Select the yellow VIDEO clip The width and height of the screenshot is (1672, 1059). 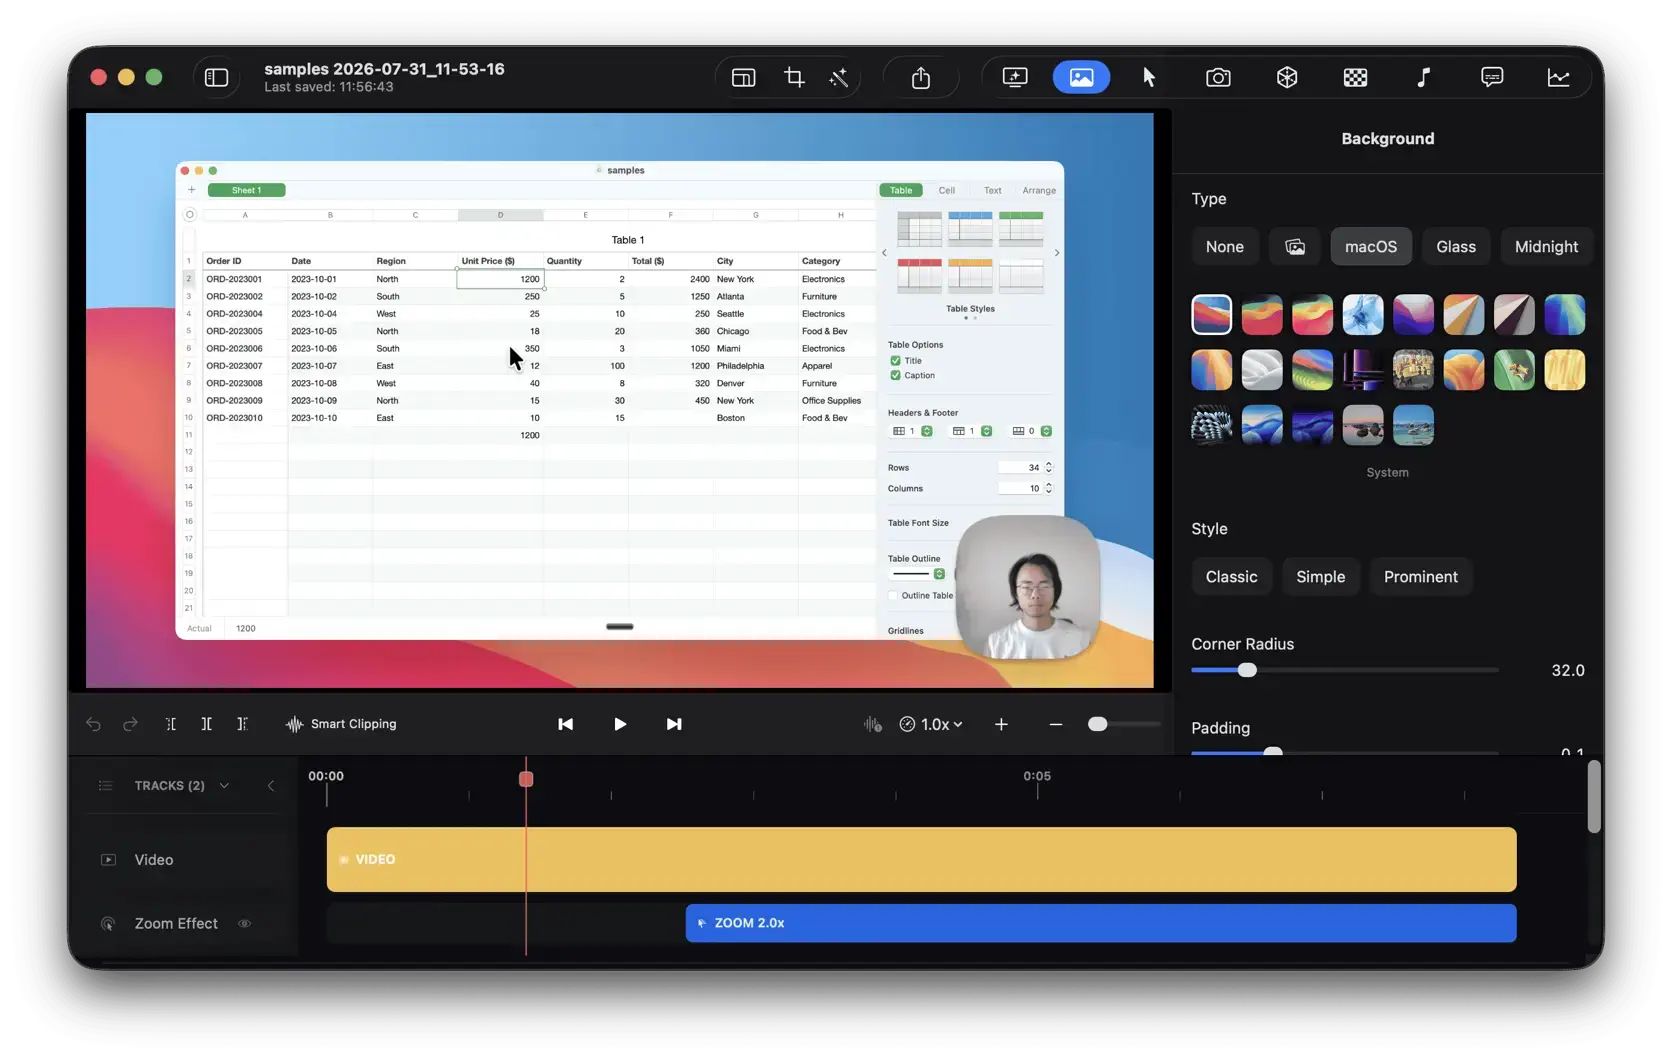point(921,860)
